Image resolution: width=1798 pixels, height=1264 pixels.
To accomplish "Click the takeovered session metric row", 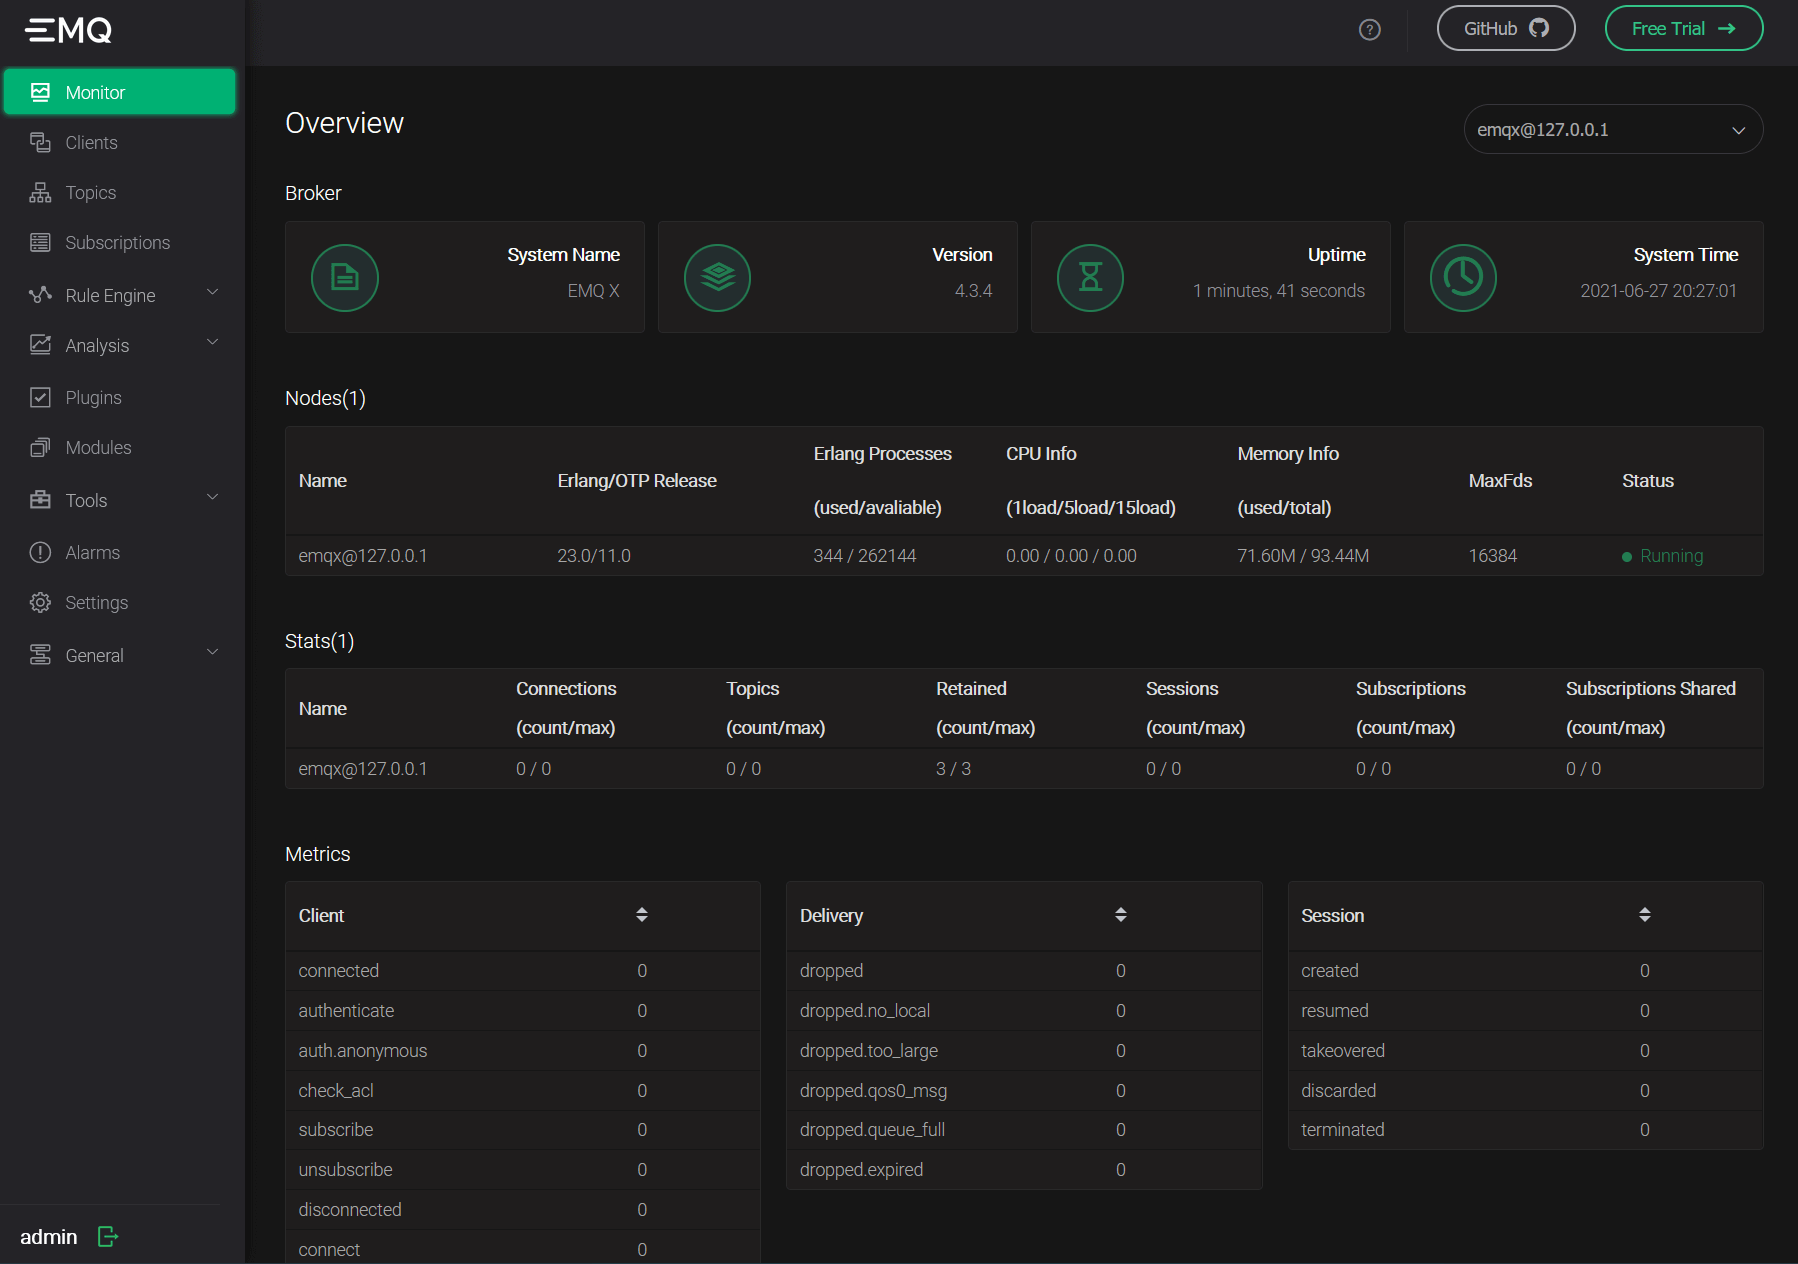I will pos(1526,1051).
